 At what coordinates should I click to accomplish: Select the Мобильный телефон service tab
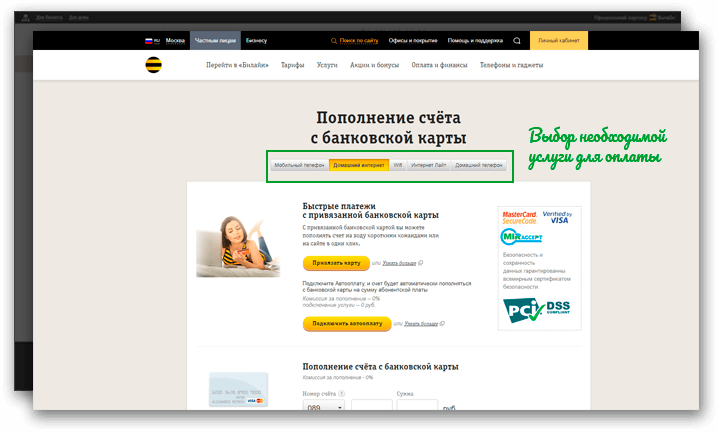click(x=299, y=164)
